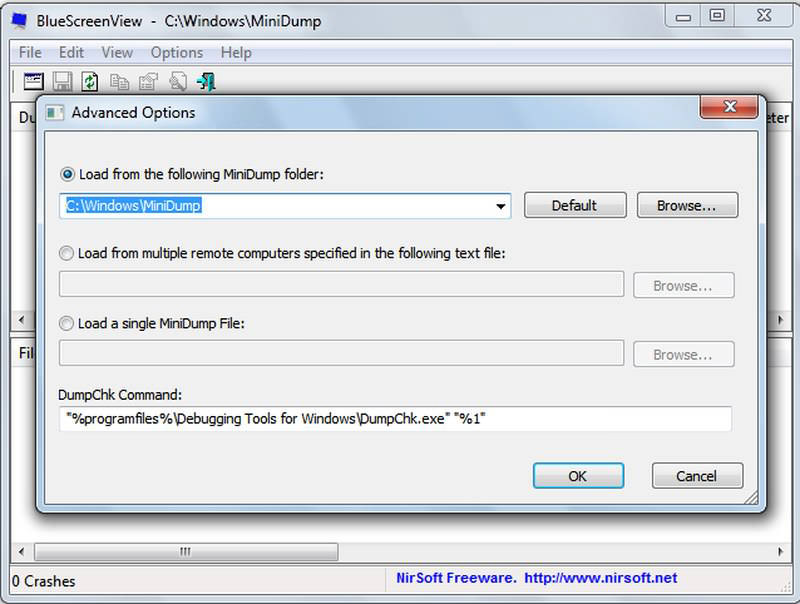Click Browse beside the remote computers text field

684,285
